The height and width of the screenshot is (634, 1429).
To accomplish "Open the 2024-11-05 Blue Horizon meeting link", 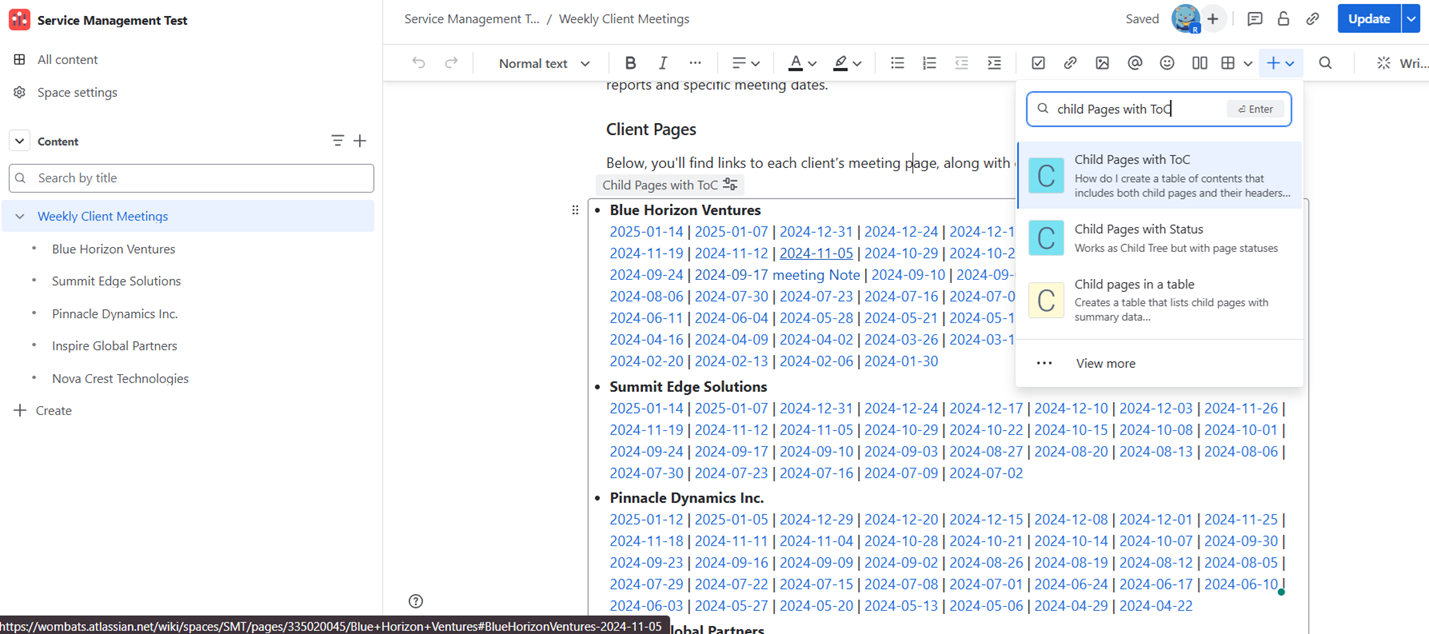I will click(815, 252).
